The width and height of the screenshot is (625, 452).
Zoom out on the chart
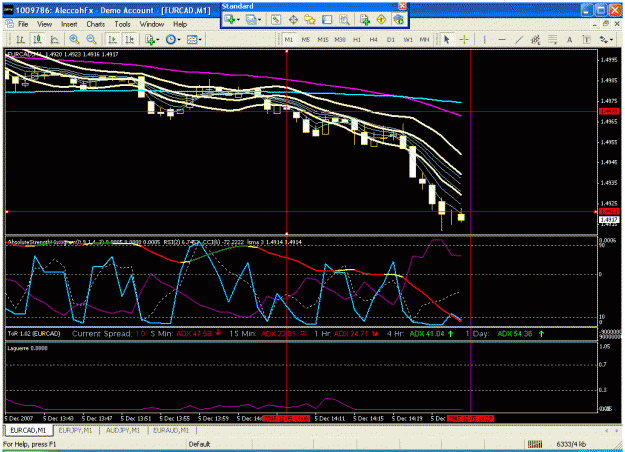(91, 39)
